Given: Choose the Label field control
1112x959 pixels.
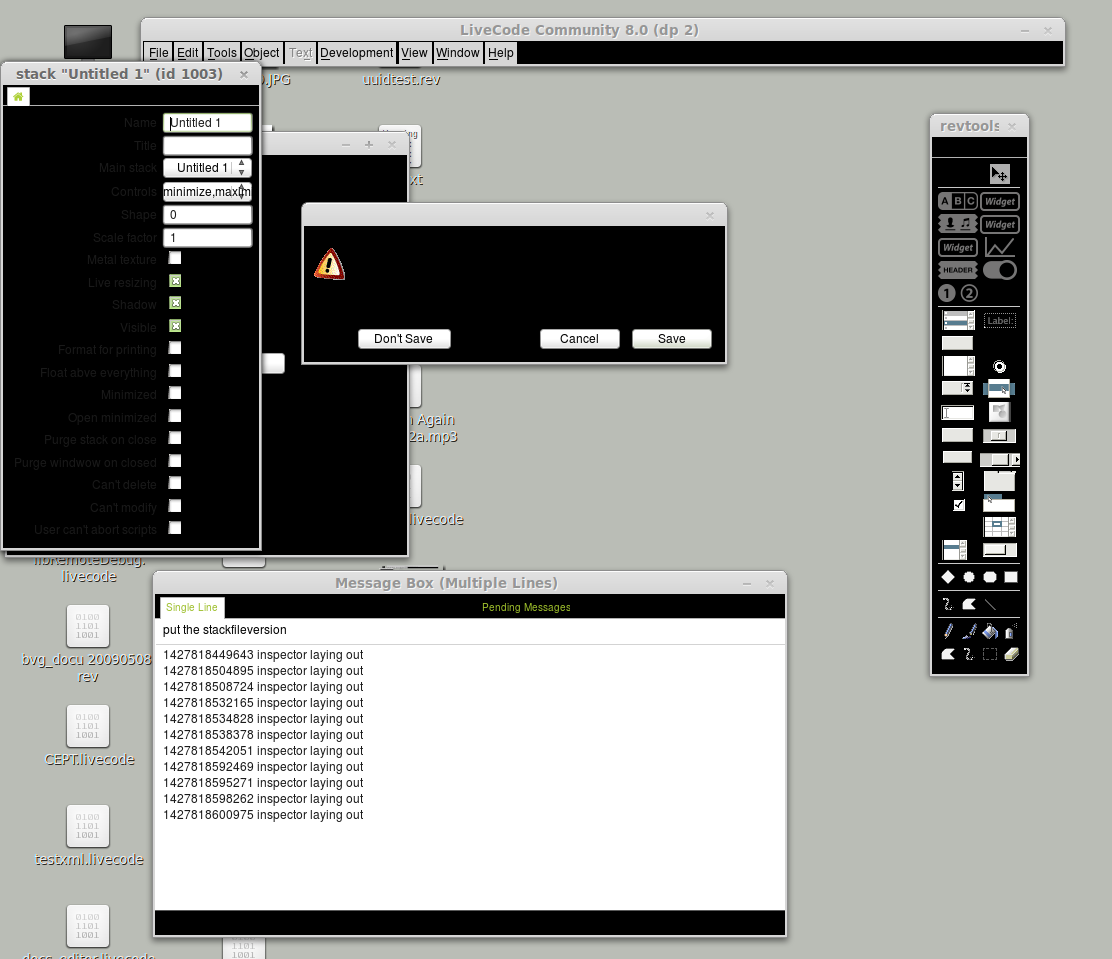Looking at the screenshot, I should coord(999,321).
